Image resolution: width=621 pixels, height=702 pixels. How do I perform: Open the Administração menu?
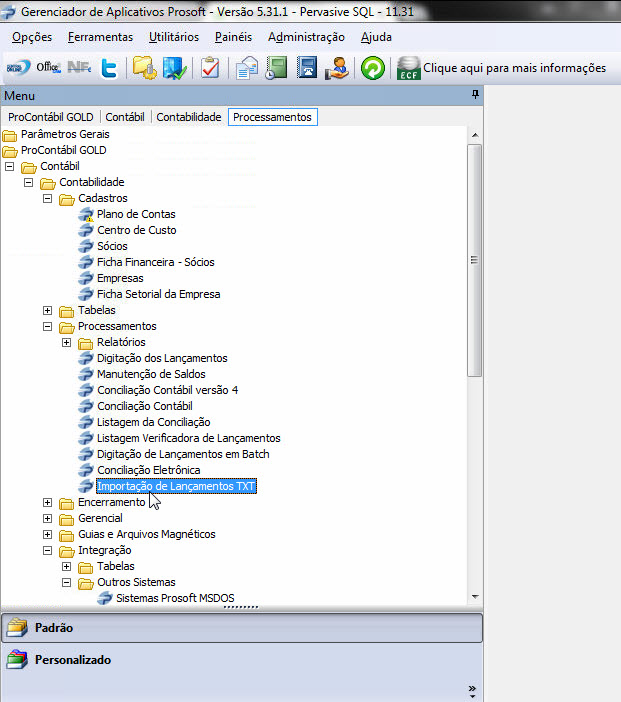pyautogui.click(x=306, y=37)
